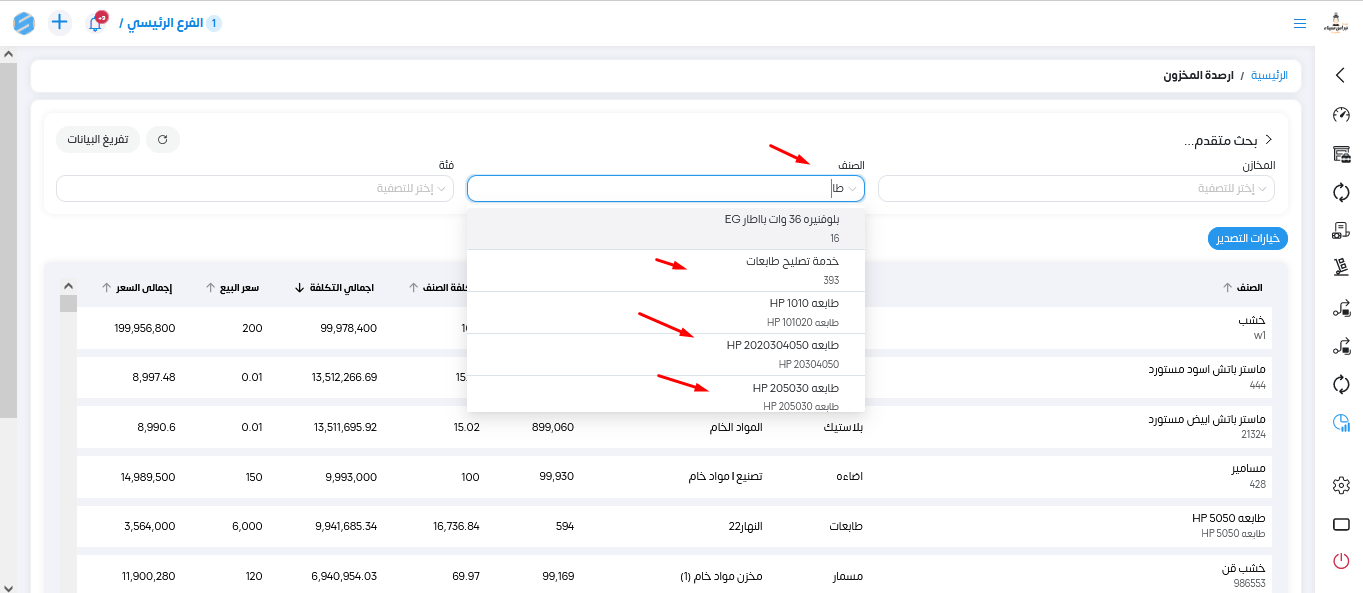Viewport: 1363px width, 593px height.
Task: Choose طابعه HP 1010 option
Action: 665,312
